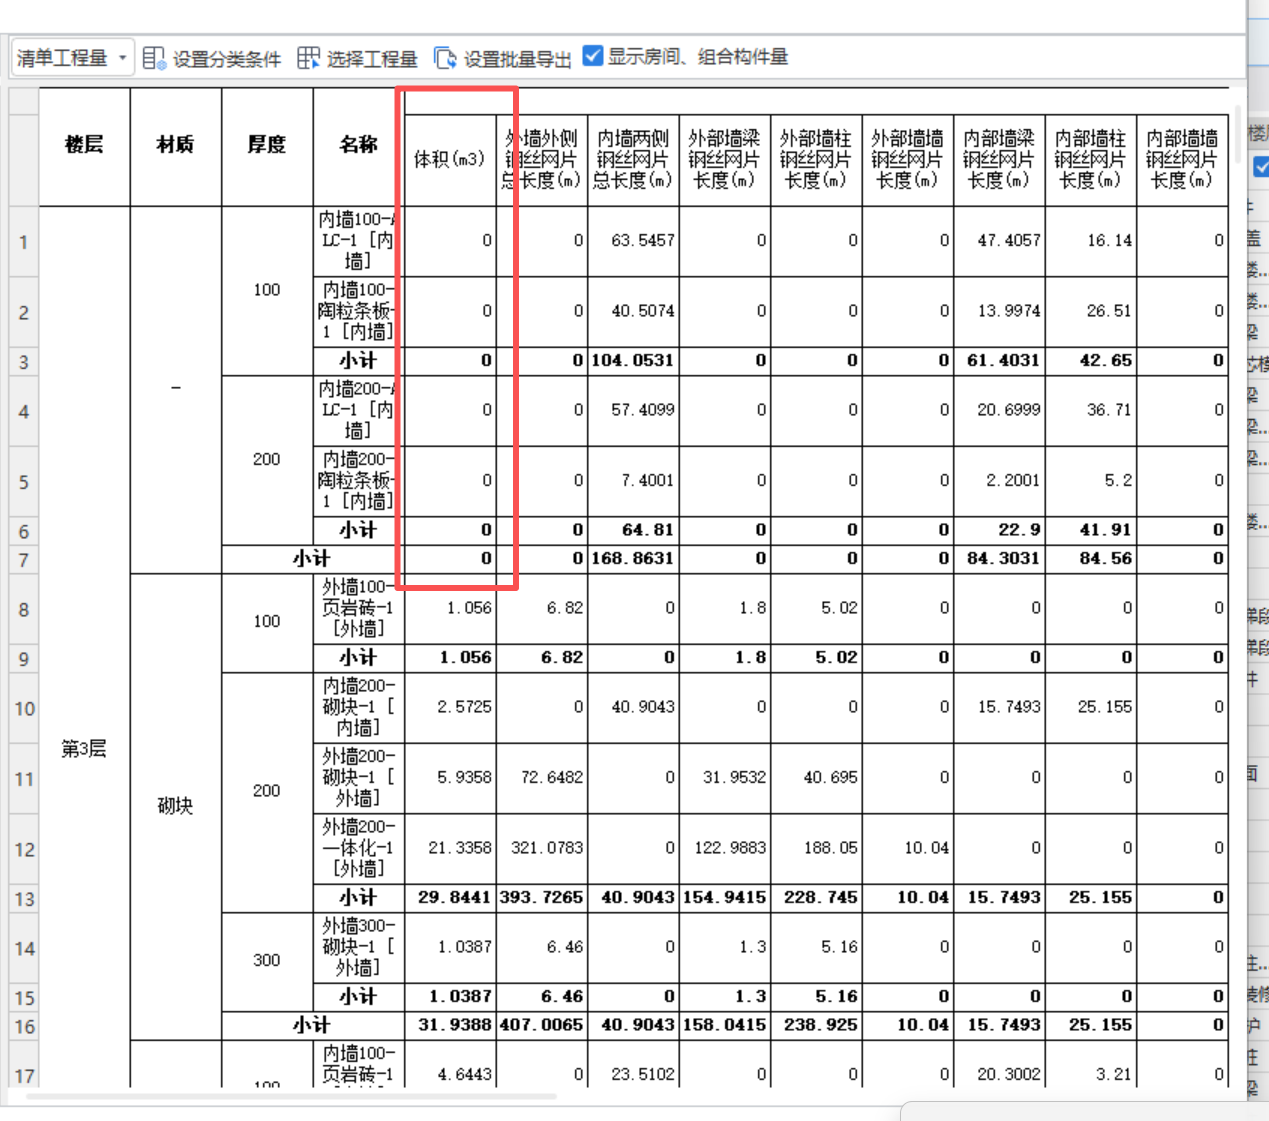Click cell value 57.4099
This screenshot has height=1121, width=1269.
click(x=643, y=410)
